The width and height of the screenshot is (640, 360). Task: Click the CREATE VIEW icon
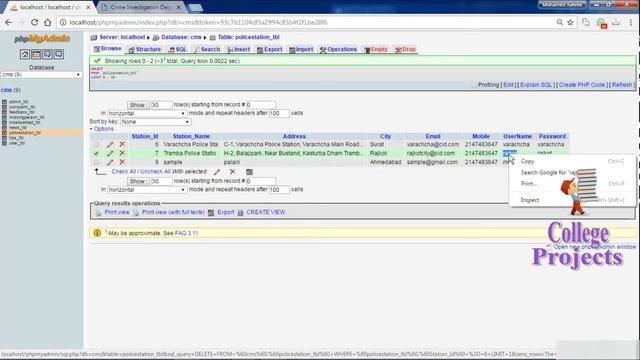pos(240,213)
